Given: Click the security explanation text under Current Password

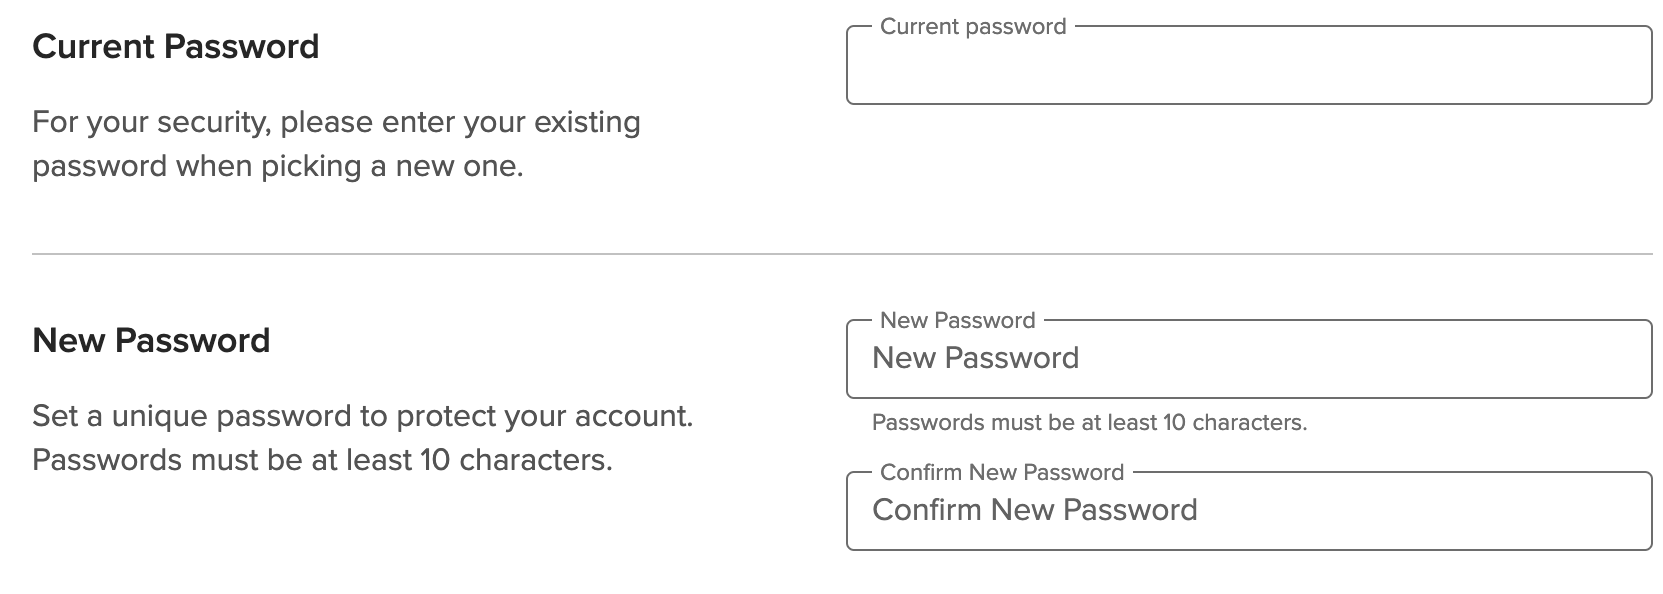Looking at the screenshot, I should (x=335, y=143).
